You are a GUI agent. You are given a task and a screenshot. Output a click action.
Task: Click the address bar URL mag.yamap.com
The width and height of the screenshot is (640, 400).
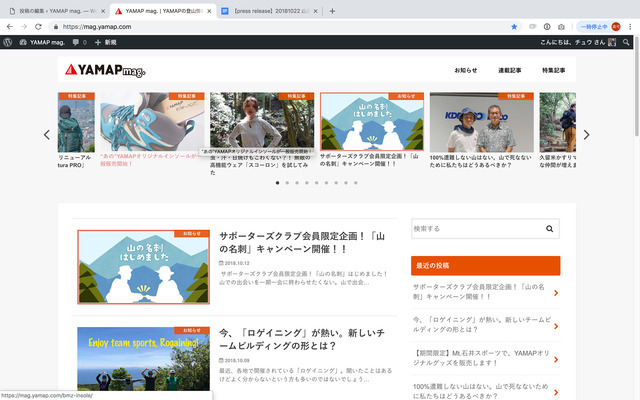(x=97, y=27)
